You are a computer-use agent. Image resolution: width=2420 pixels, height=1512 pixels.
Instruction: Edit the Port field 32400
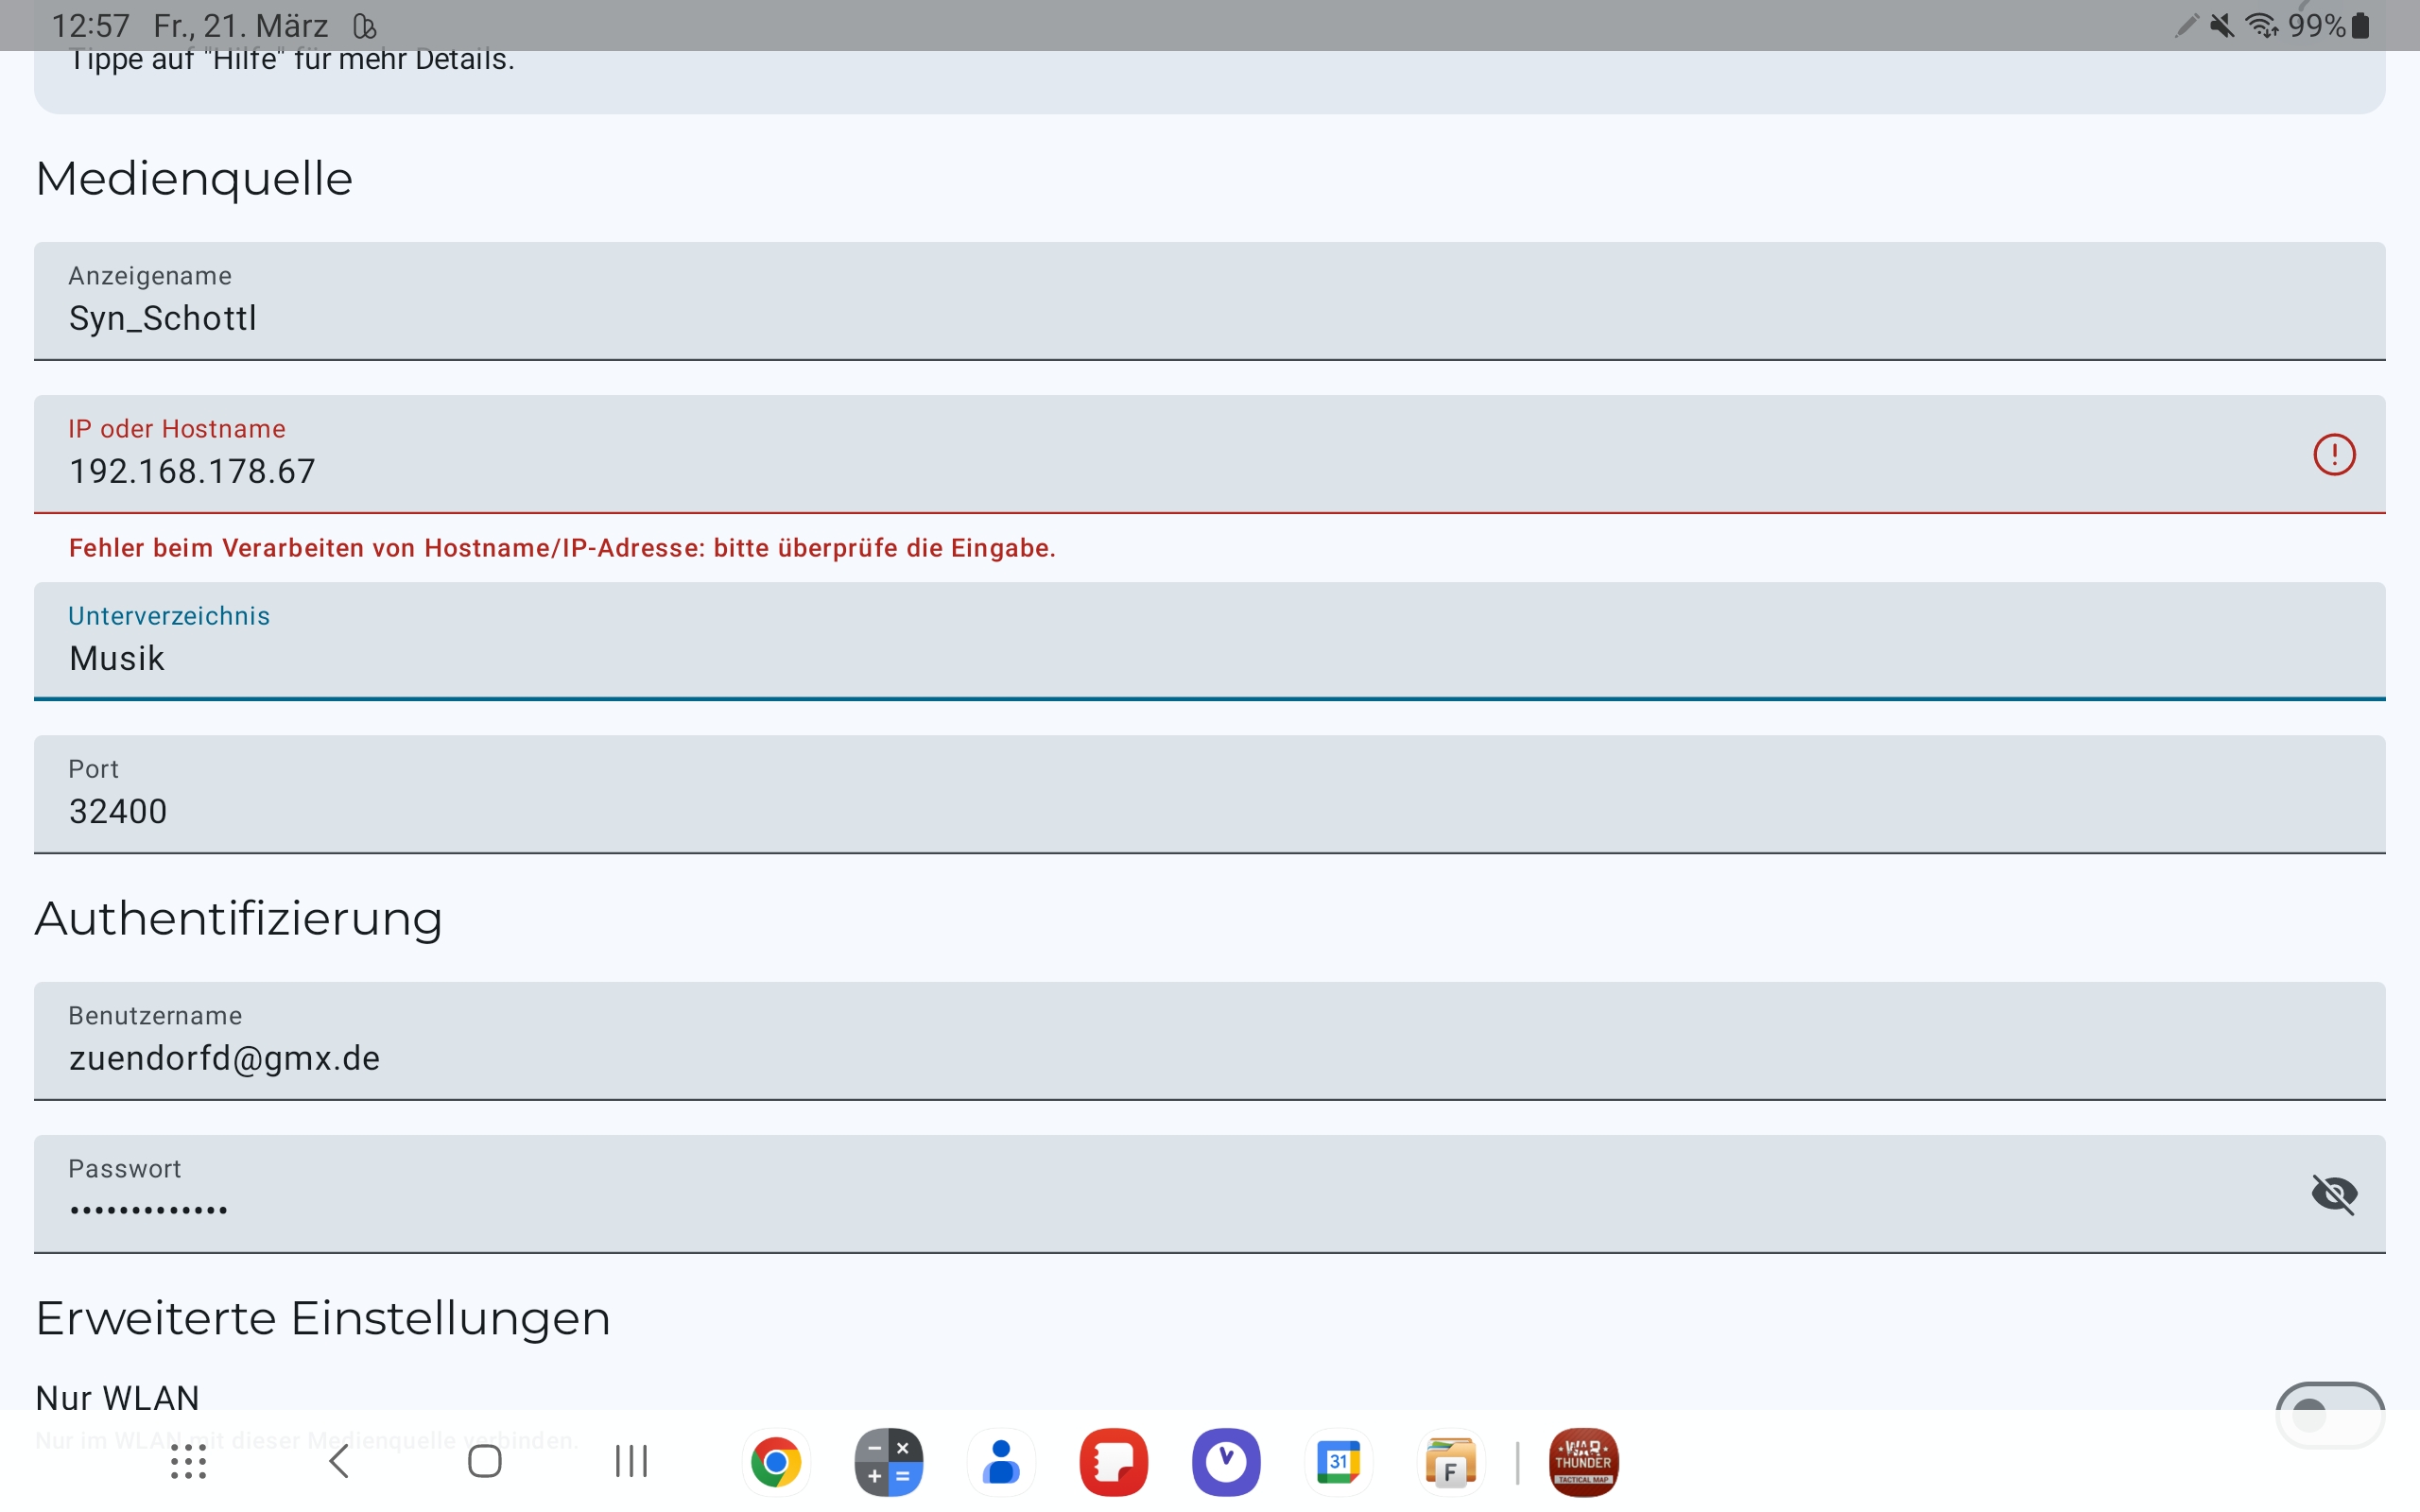pos(1209,794)
